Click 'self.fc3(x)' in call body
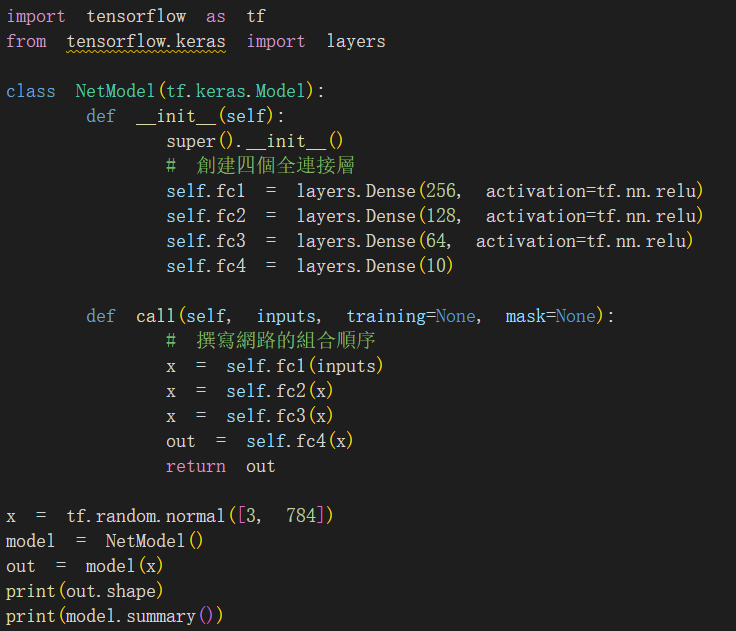 click(x=280, y=416)
